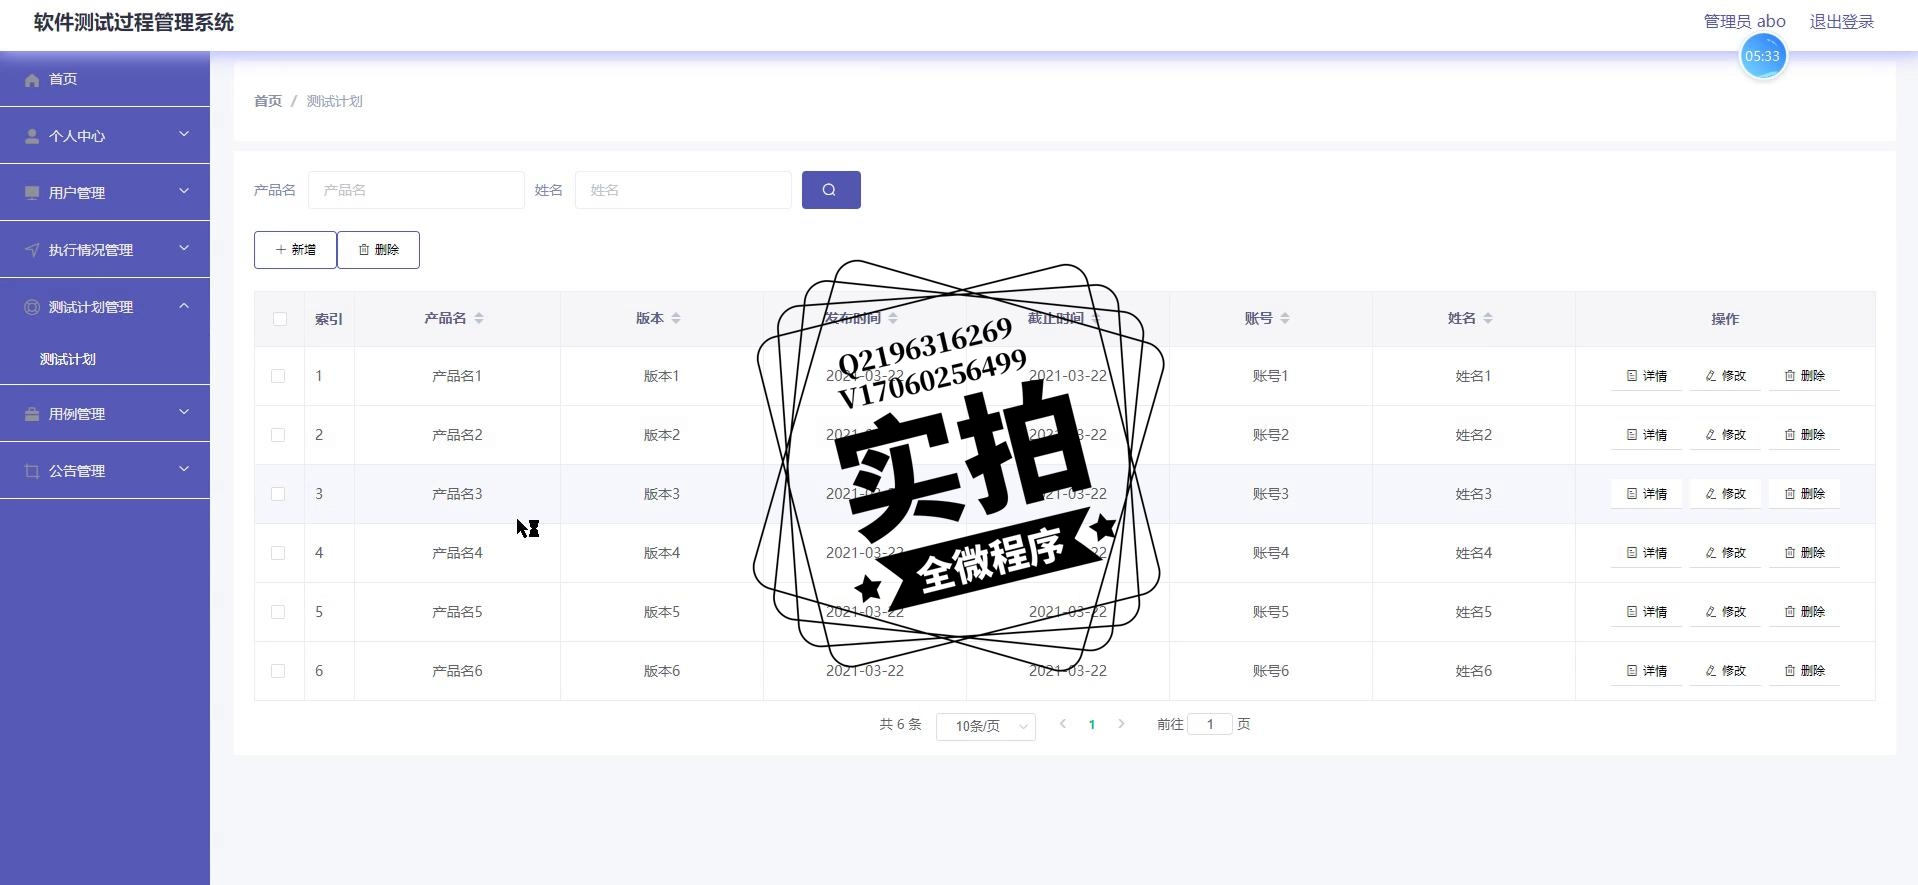Expand 个人中心 menu chevron
Viewport: 1918px width, 885px height.
pyautogui.click(x=184, y=134)
